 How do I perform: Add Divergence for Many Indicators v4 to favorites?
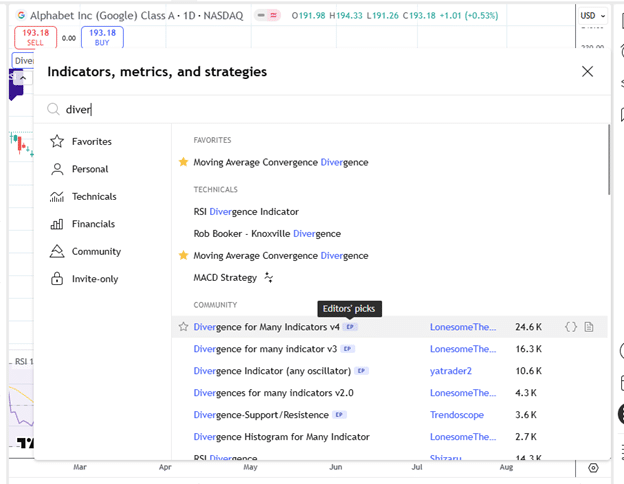coord(183,327)
